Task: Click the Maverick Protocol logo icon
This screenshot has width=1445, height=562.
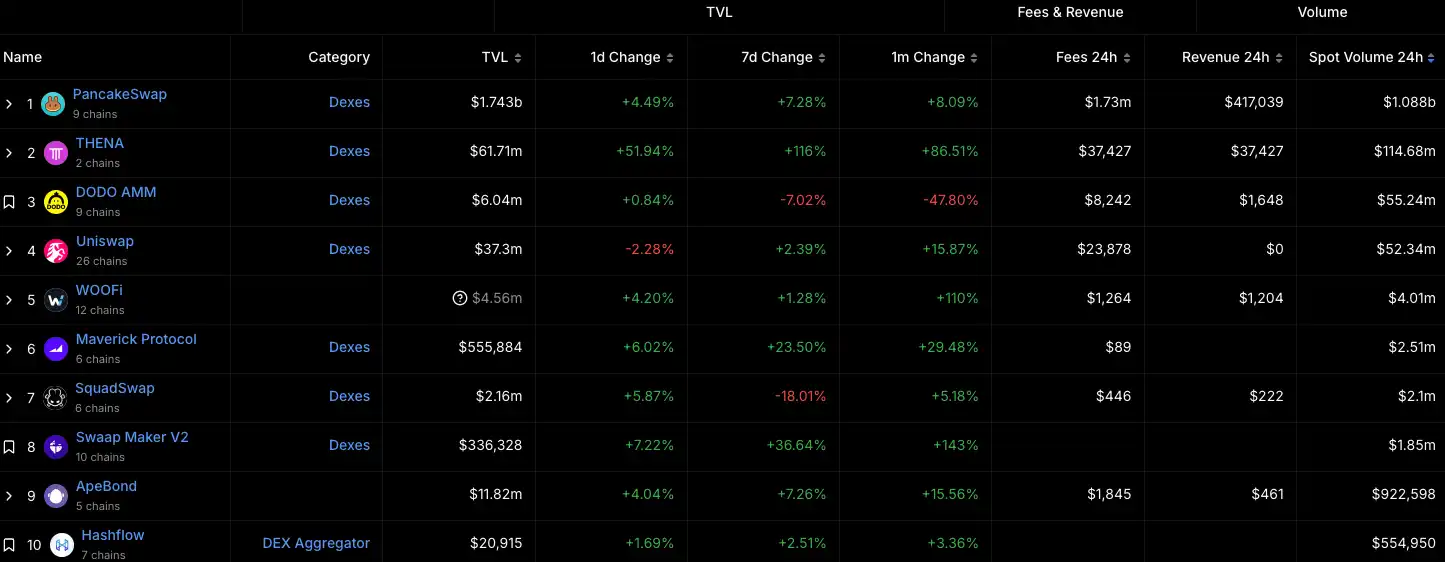Action: coord(56,348)
